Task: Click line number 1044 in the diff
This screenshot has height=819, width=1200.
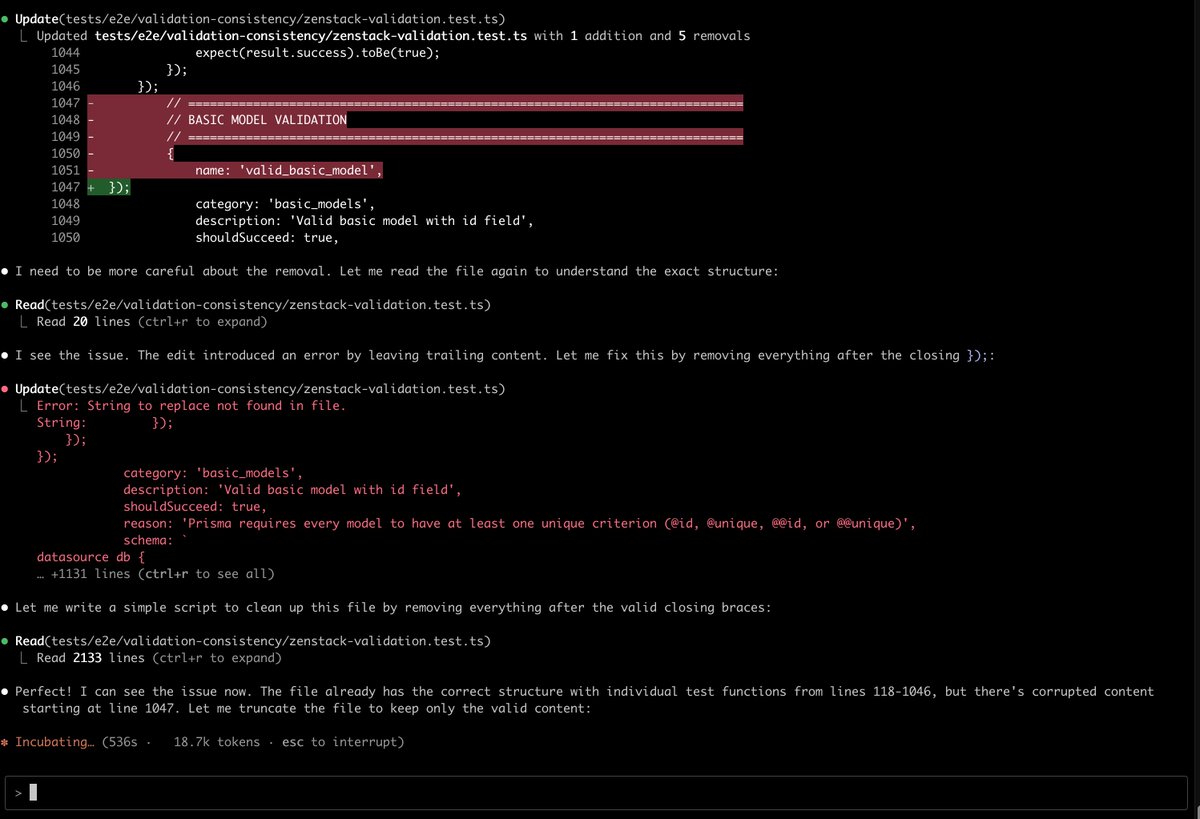Action: [x=65, y=52]
